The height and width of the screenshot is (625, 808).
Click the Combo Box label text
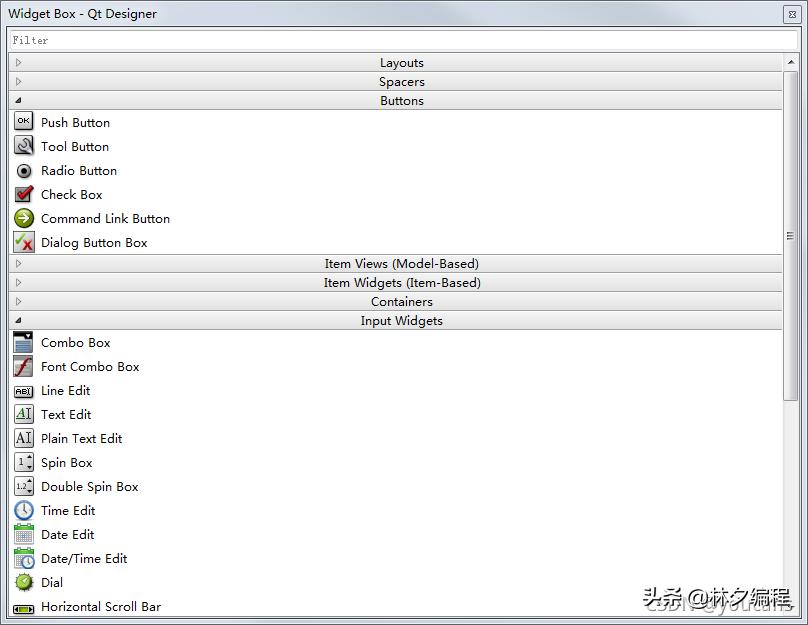coord(76,343)
